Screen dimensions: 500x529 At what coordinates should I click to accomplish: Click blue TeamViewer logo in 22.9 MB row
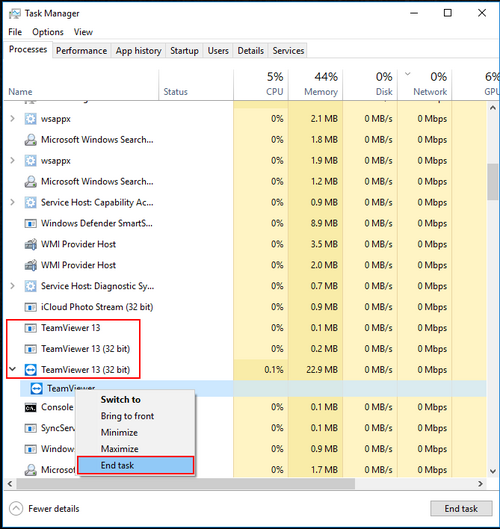(30, 370)
